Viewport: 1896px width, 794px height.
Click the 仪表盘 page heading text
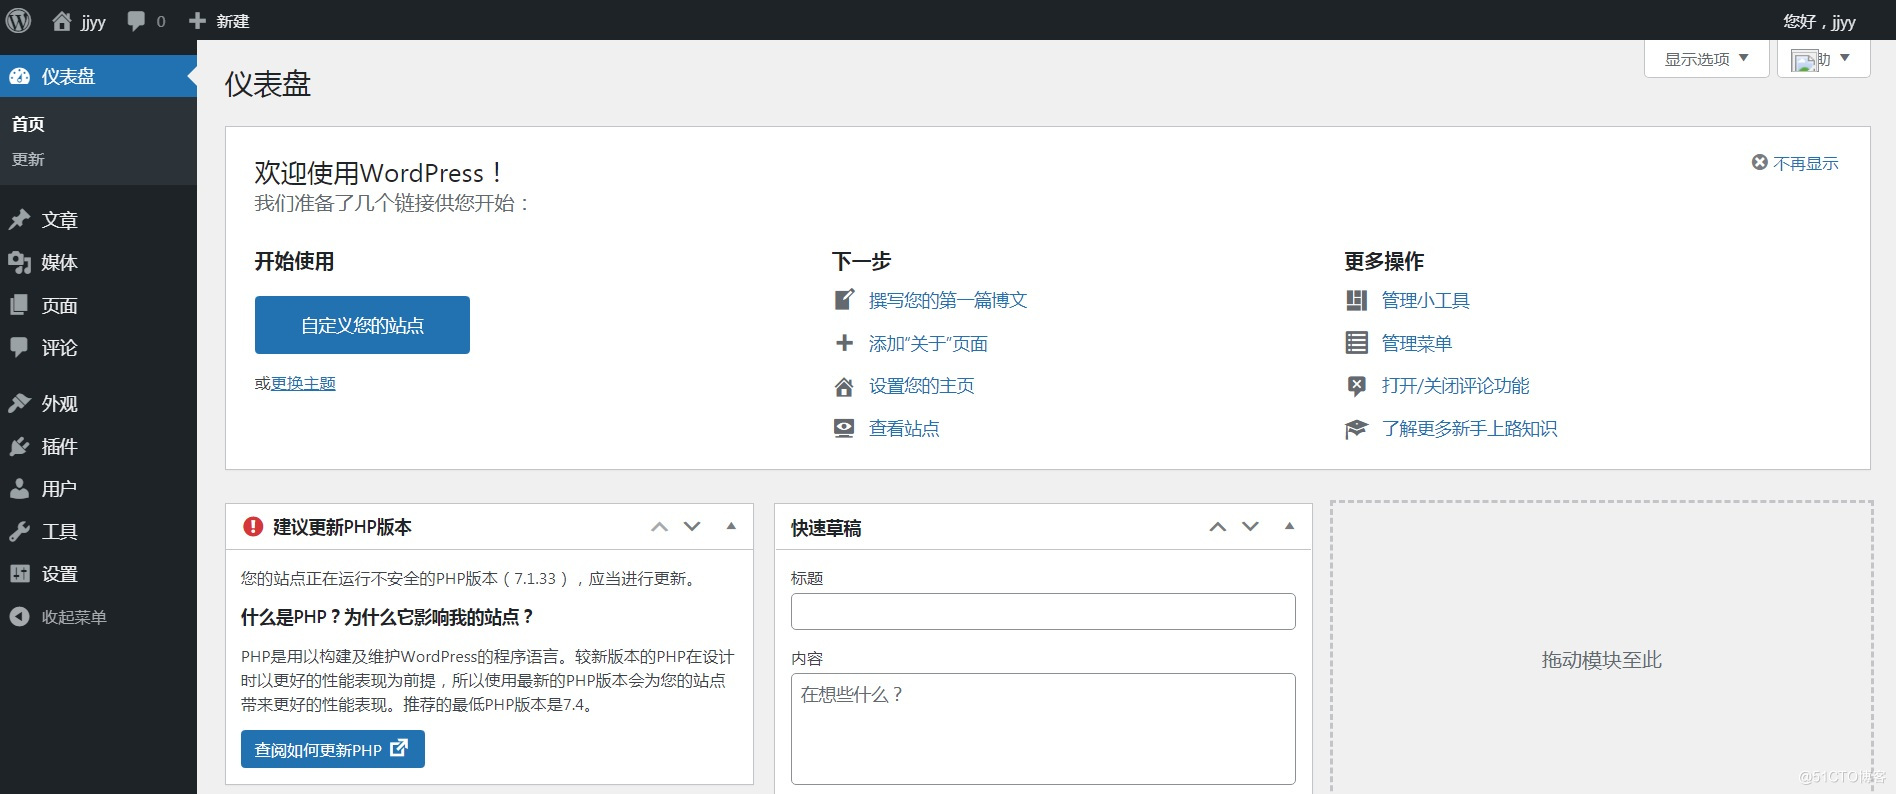point(267,84)
